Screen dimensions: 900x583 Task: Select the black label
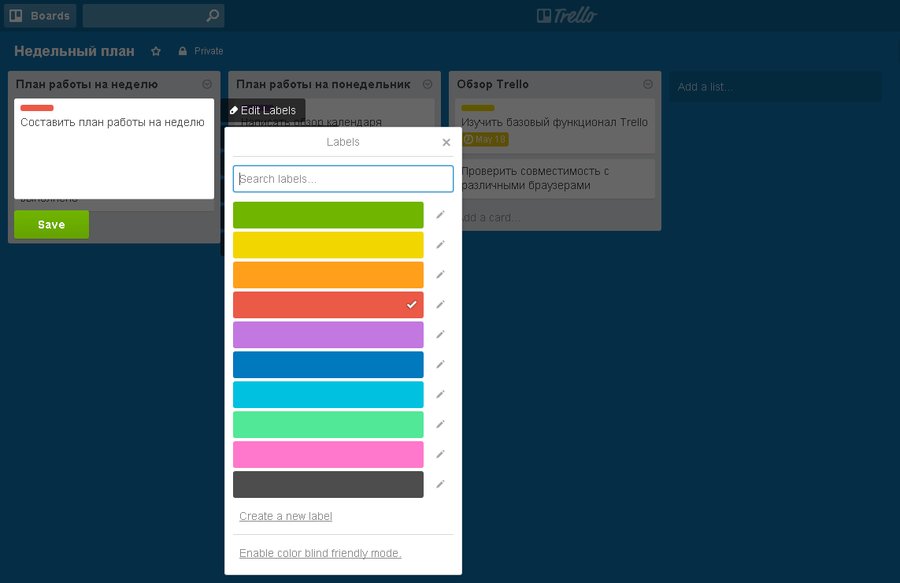pyautogui.click(x=328, y=484)
